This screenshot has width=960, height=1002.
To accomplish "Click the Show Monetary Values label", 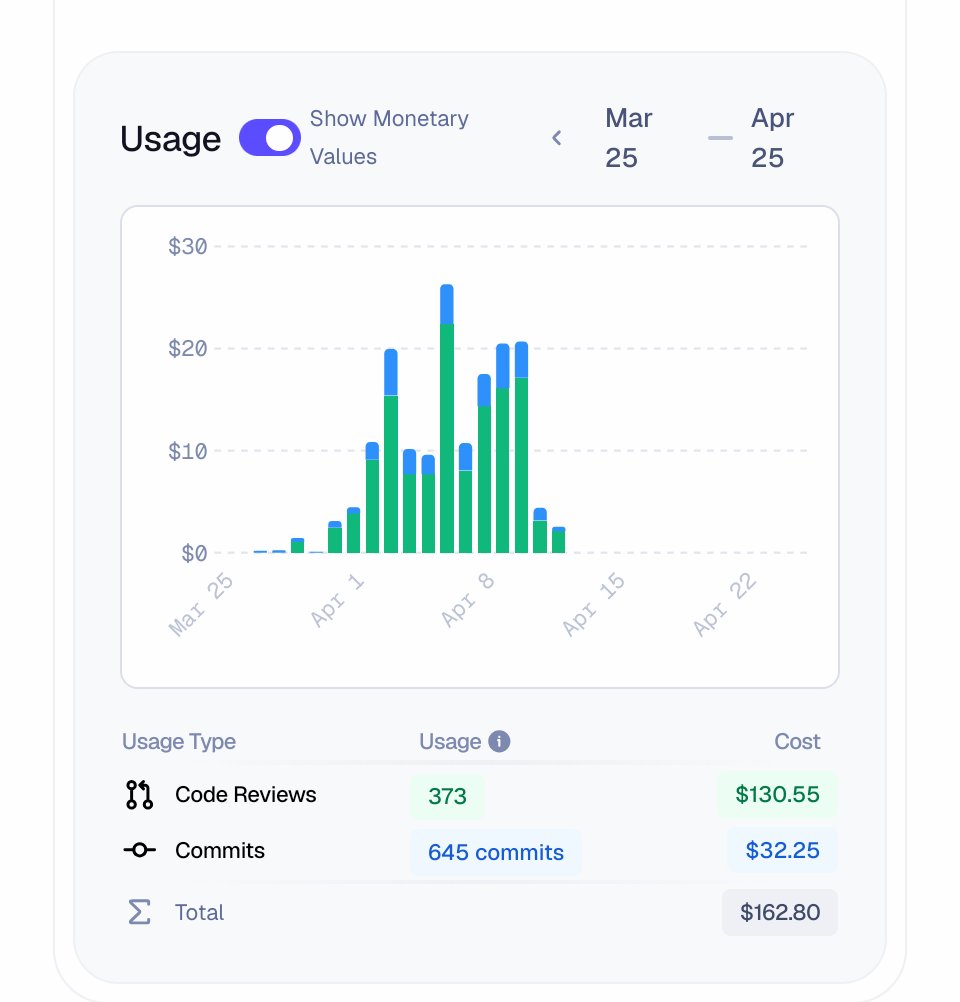I will [389, 137].
